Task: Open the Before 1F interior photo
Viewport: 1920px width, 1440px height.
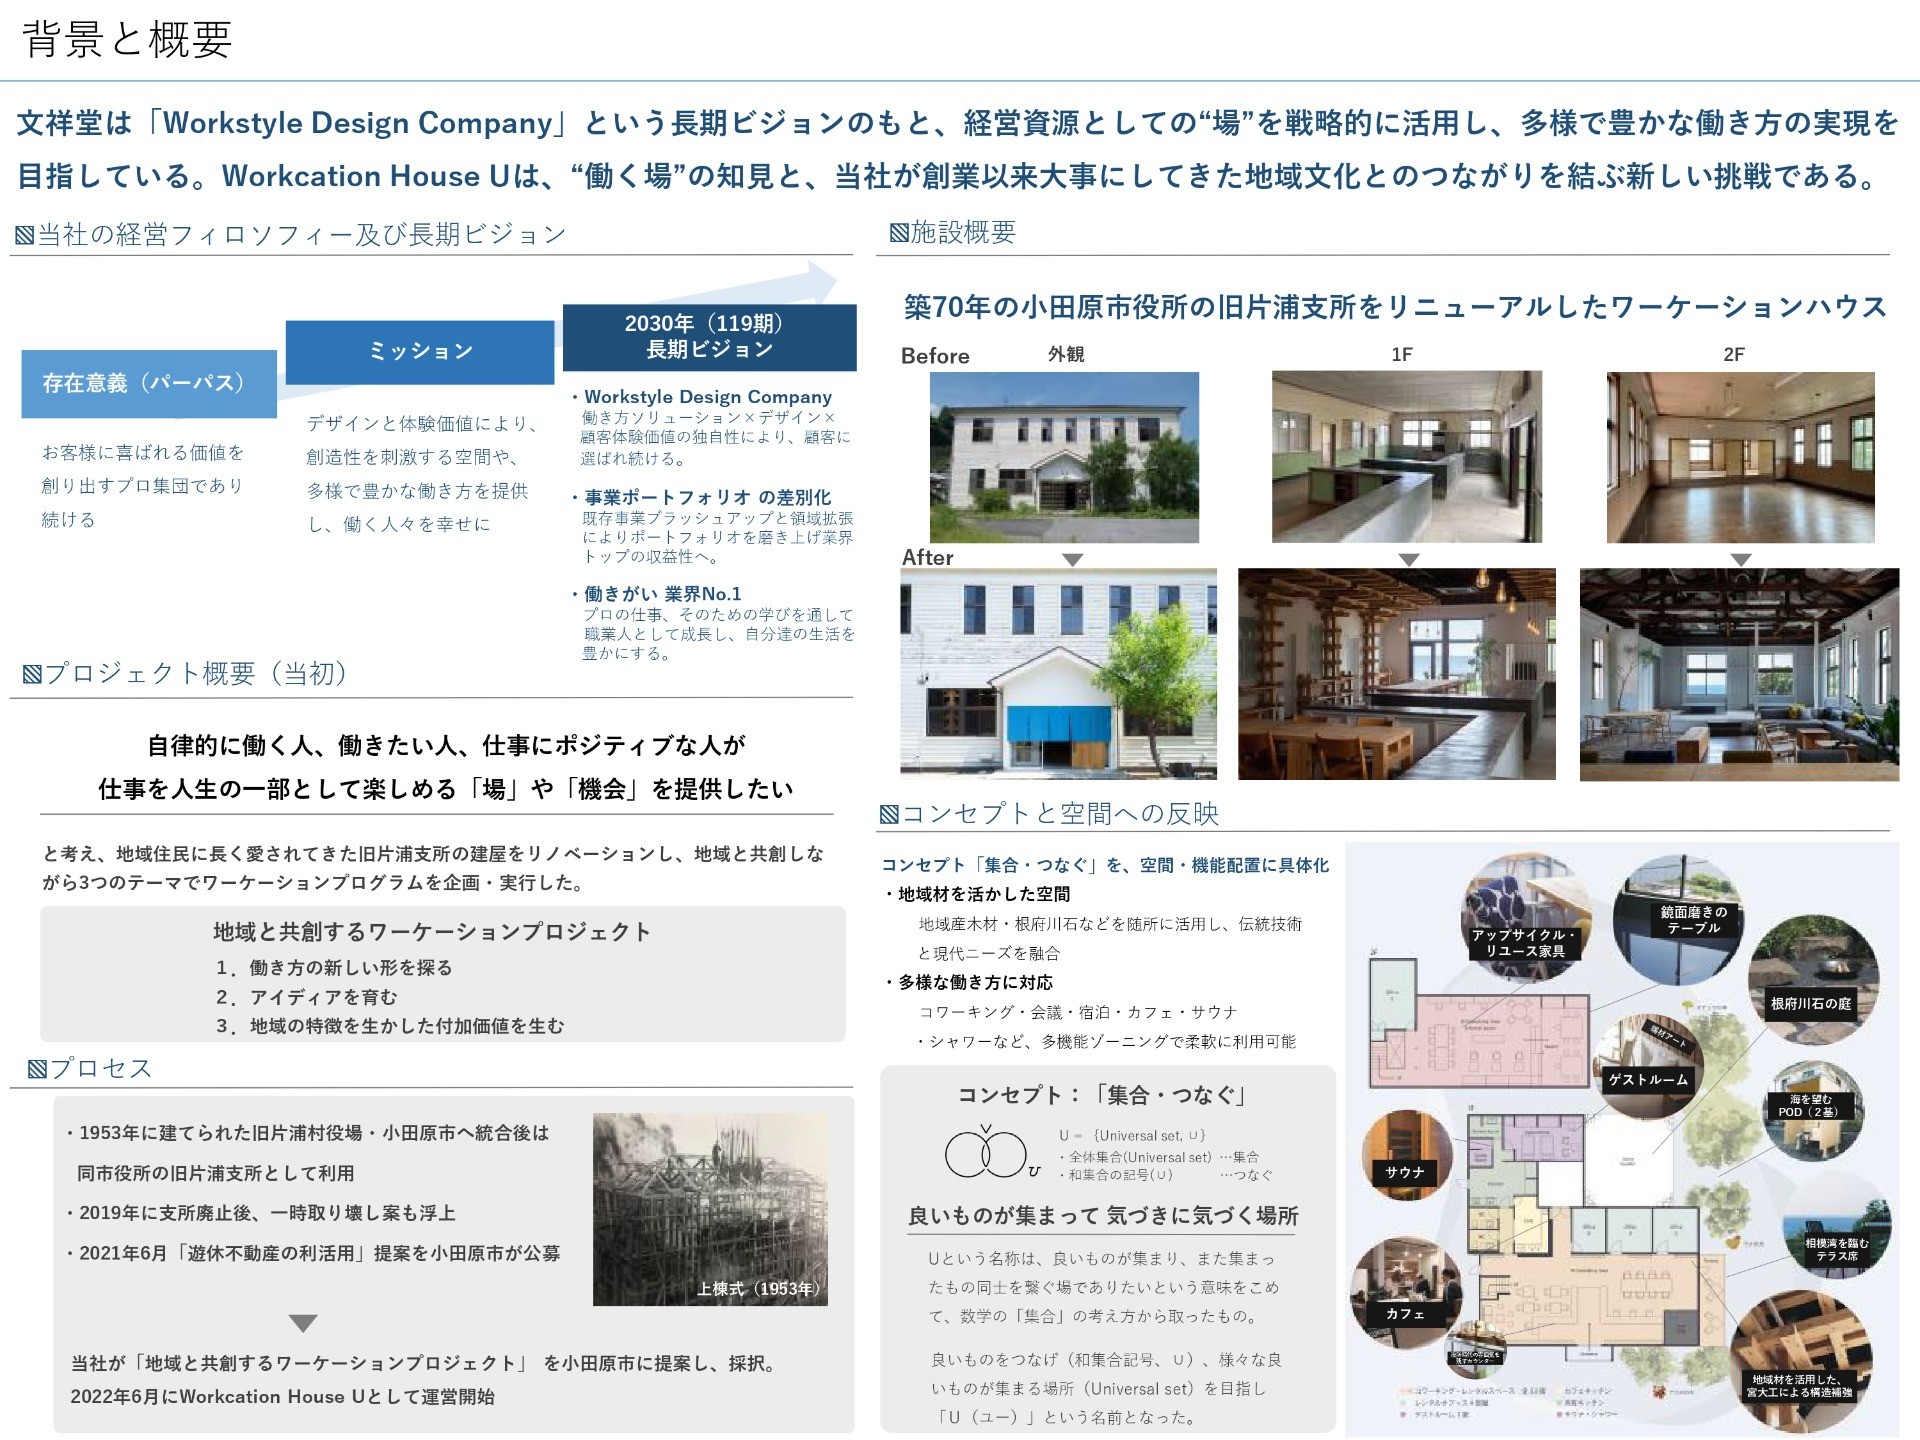Action: pos(1406,457)
